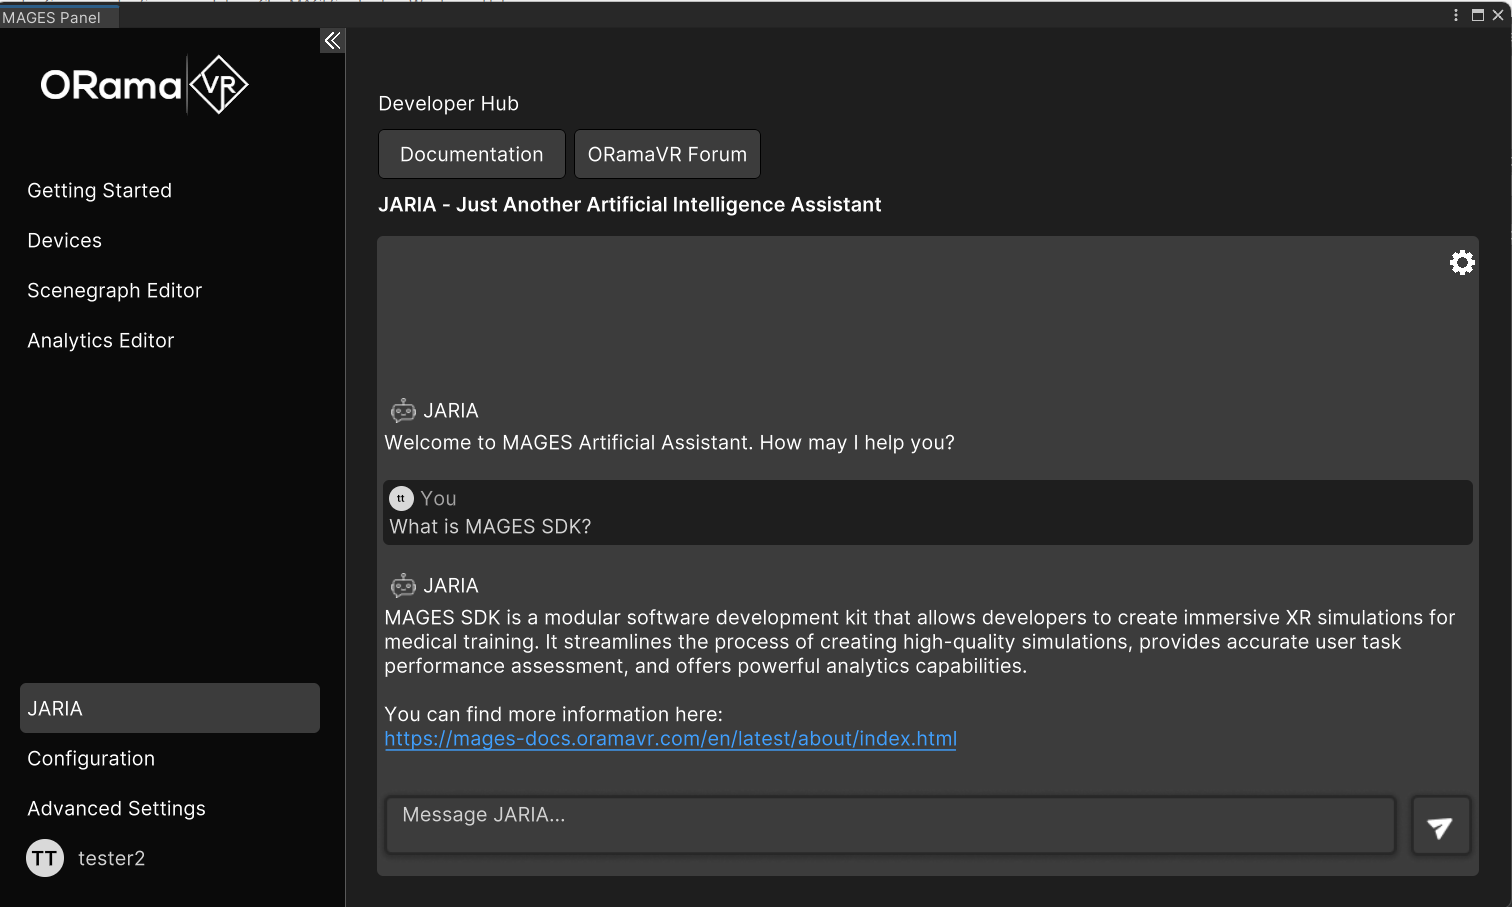Click the ORamaVR logo
This screenshot has width=1512, height=907.
tap(144, 85)
